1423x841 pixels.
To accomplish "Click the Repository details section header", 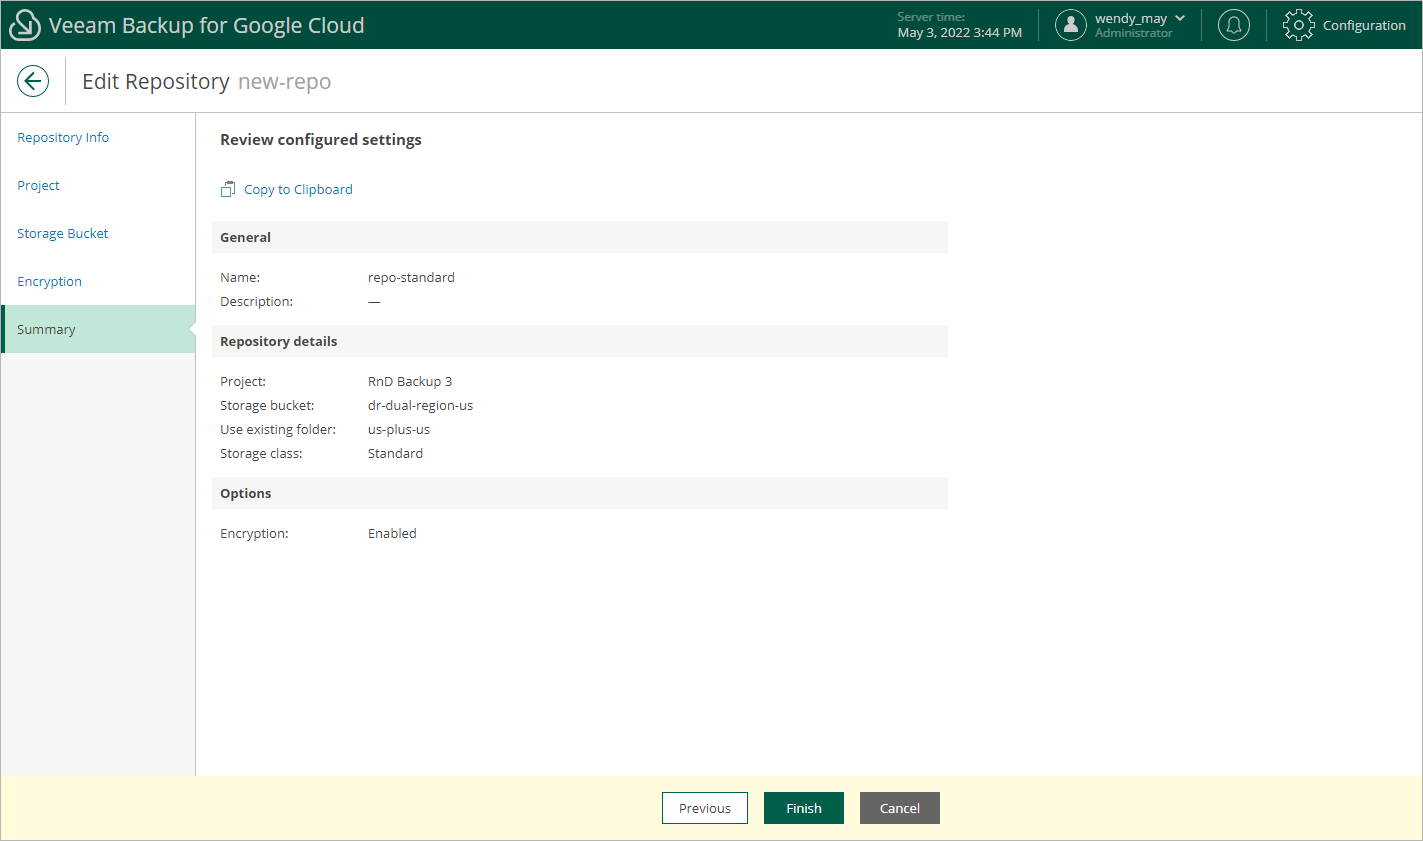I will (x=580, y=341).
